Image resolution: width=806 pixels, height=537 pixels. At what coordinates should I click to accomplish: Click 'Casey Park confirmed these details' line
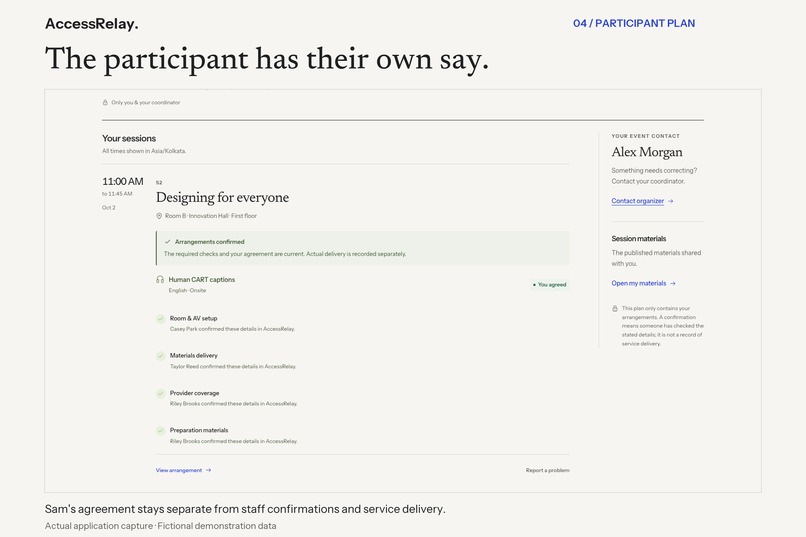pyautogui.click(x=232, y=329)
